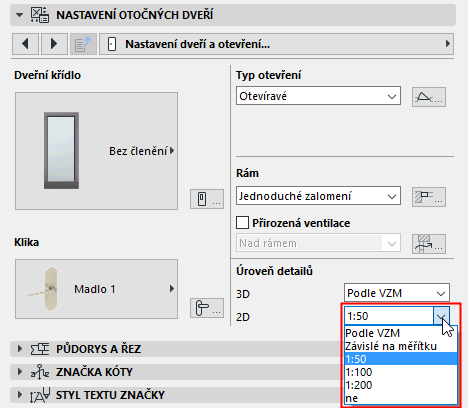This screenshot has height=408, width=468.
Task: Click the Styl textu značky panel icon
Action: tap(40, 395)
